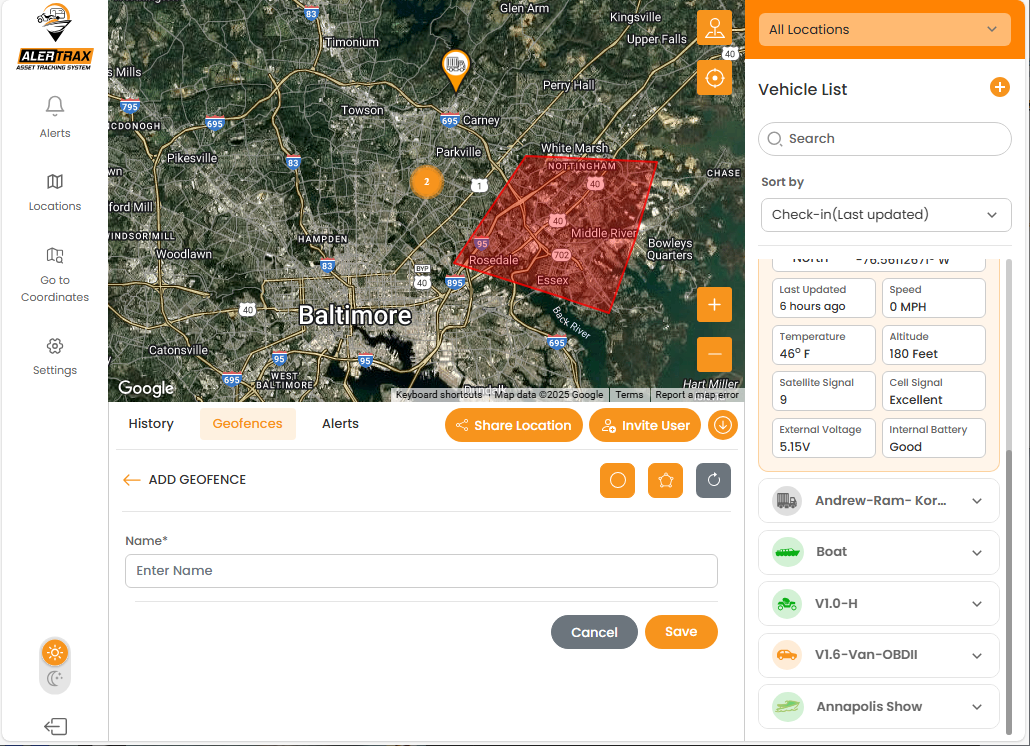Click the Speed 0 MPH cell
This screenshot has width=1030, height=746.
point(933,298)
